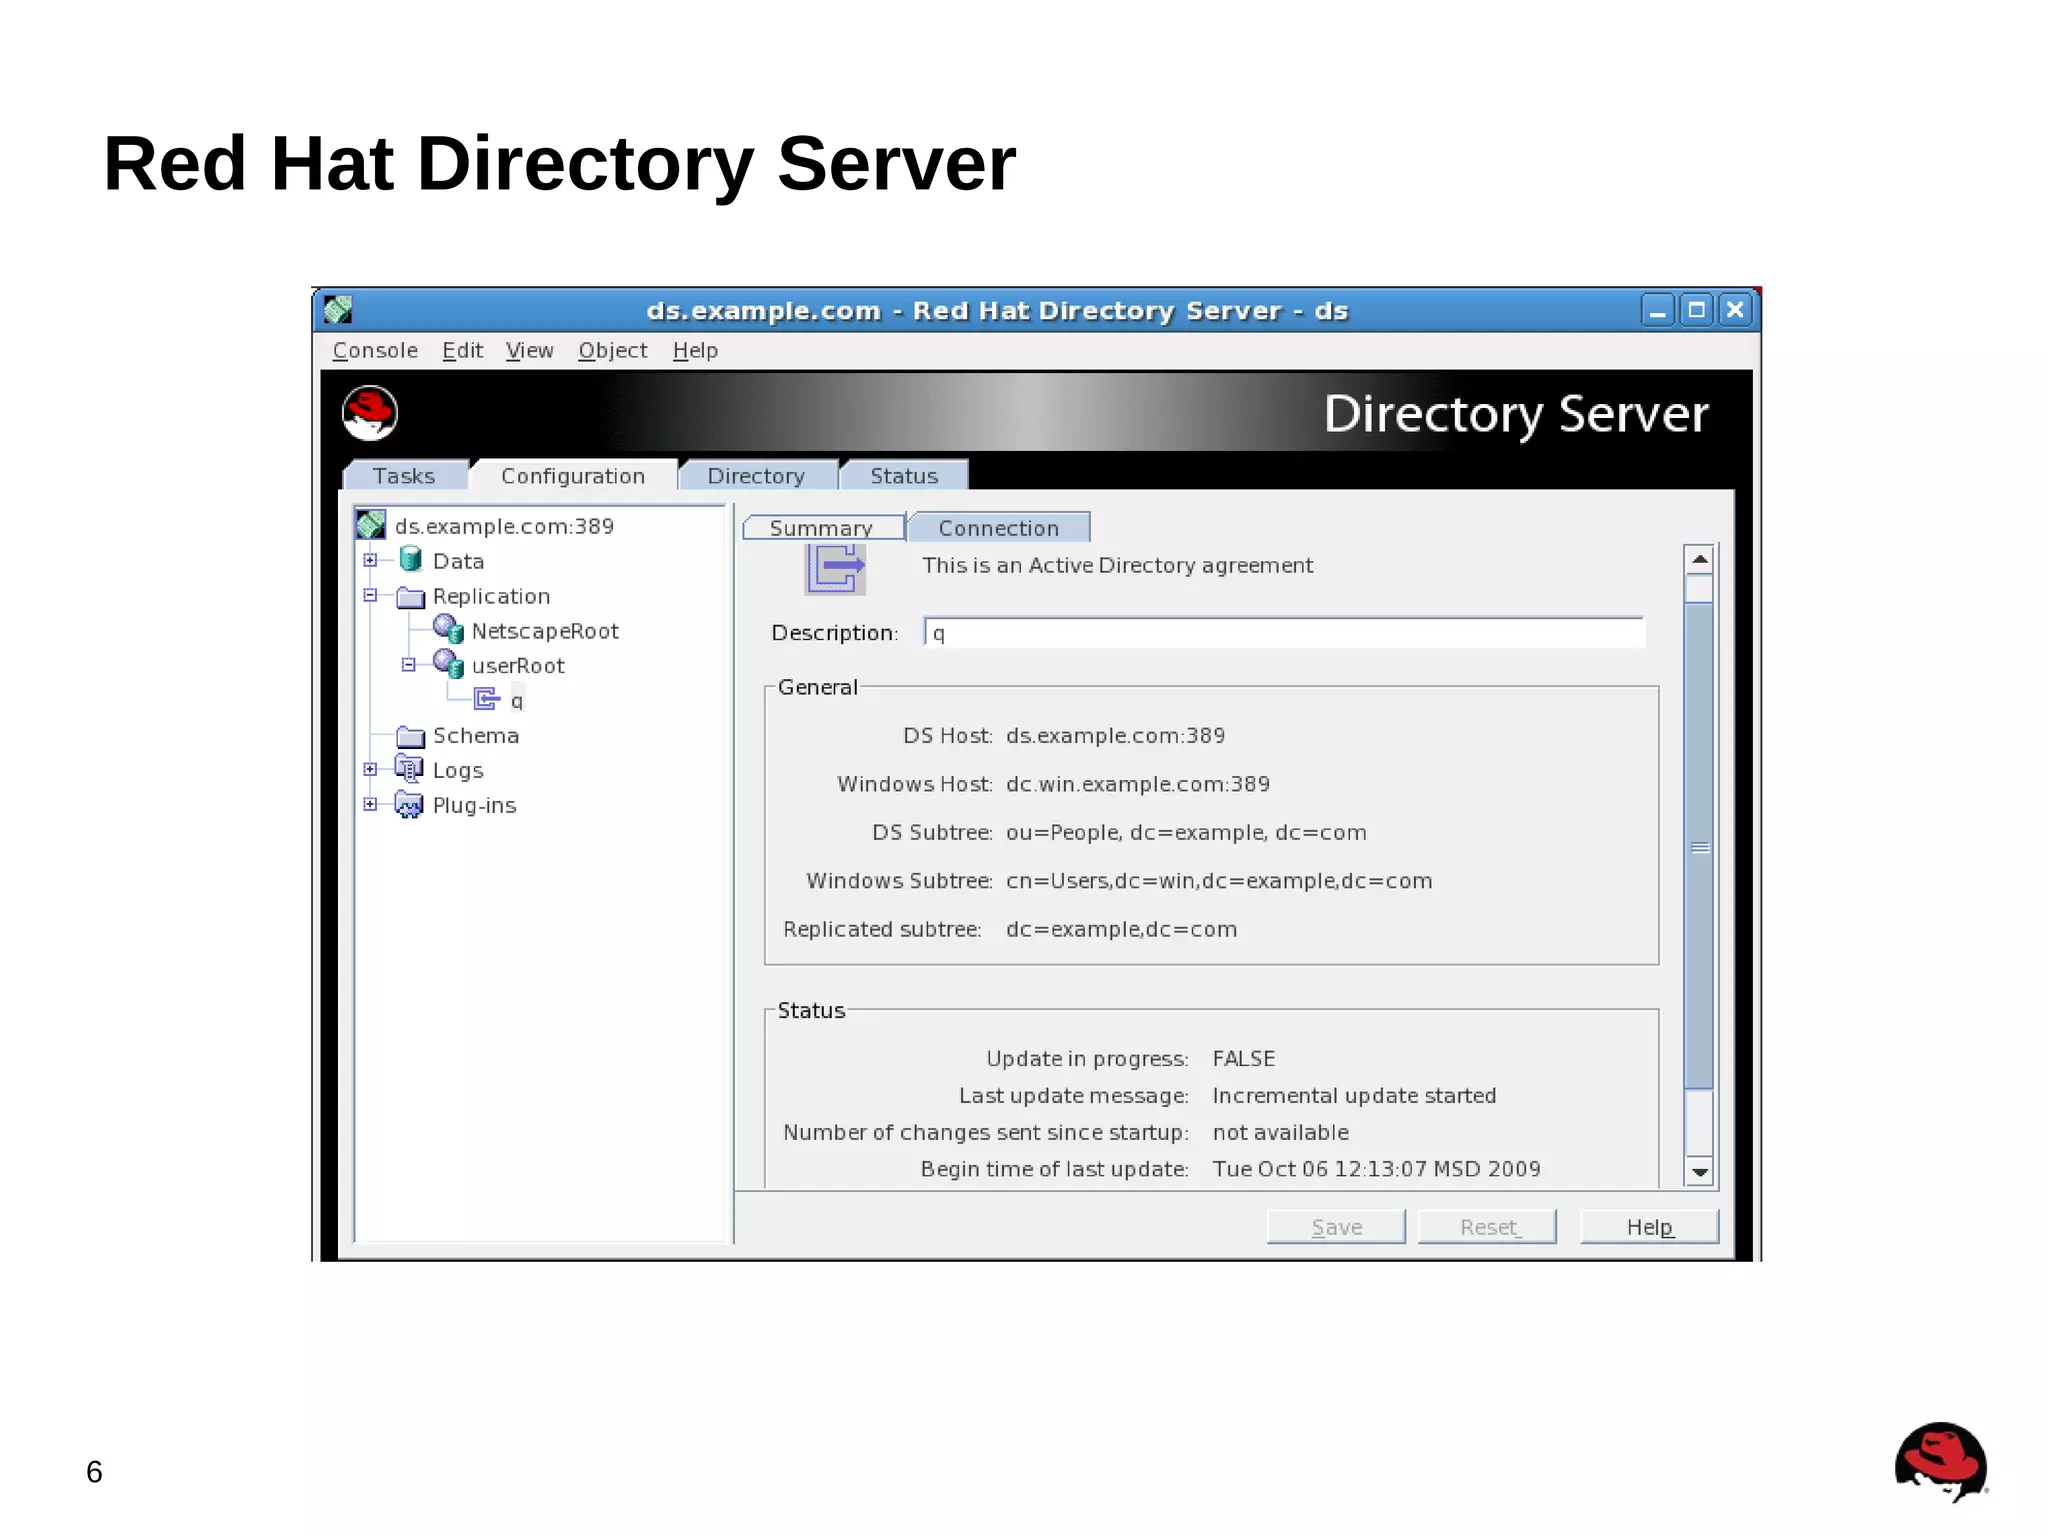Click the vertical scrollbar thumb
The image size is (2048, 1535).
(1699, 845)
